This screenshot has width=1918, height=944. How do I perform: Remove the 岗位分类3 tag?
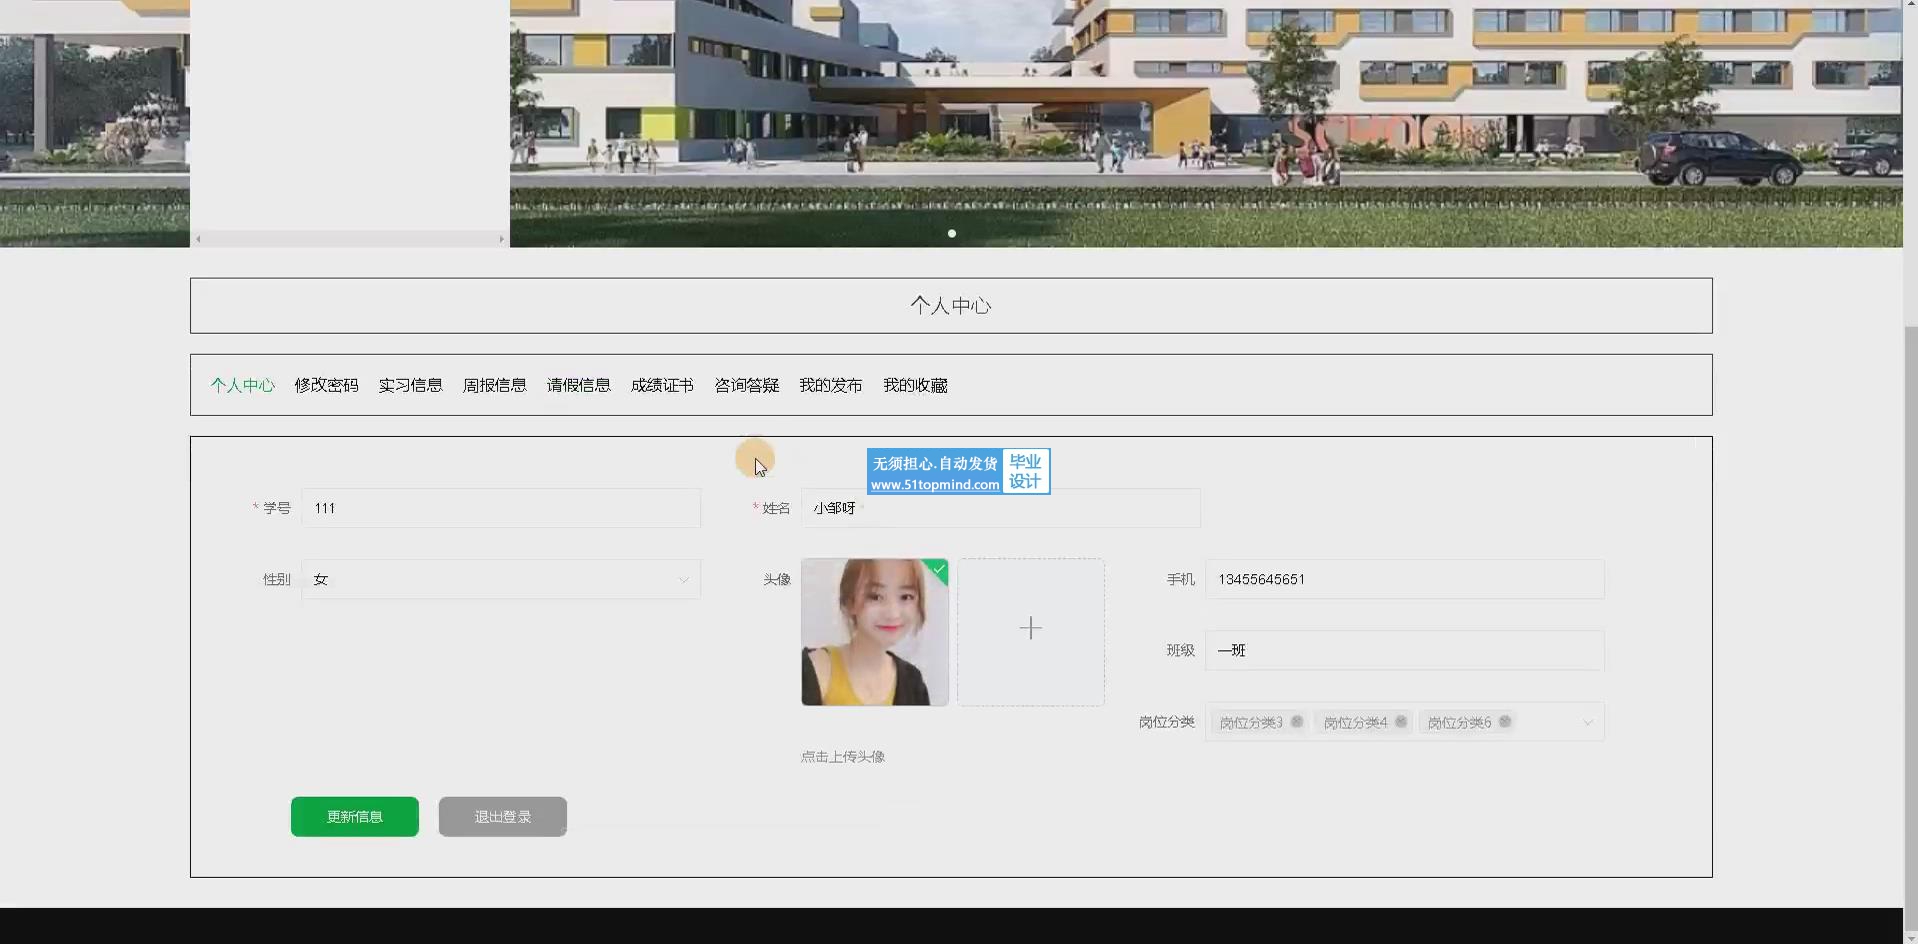pos(1296,722)
